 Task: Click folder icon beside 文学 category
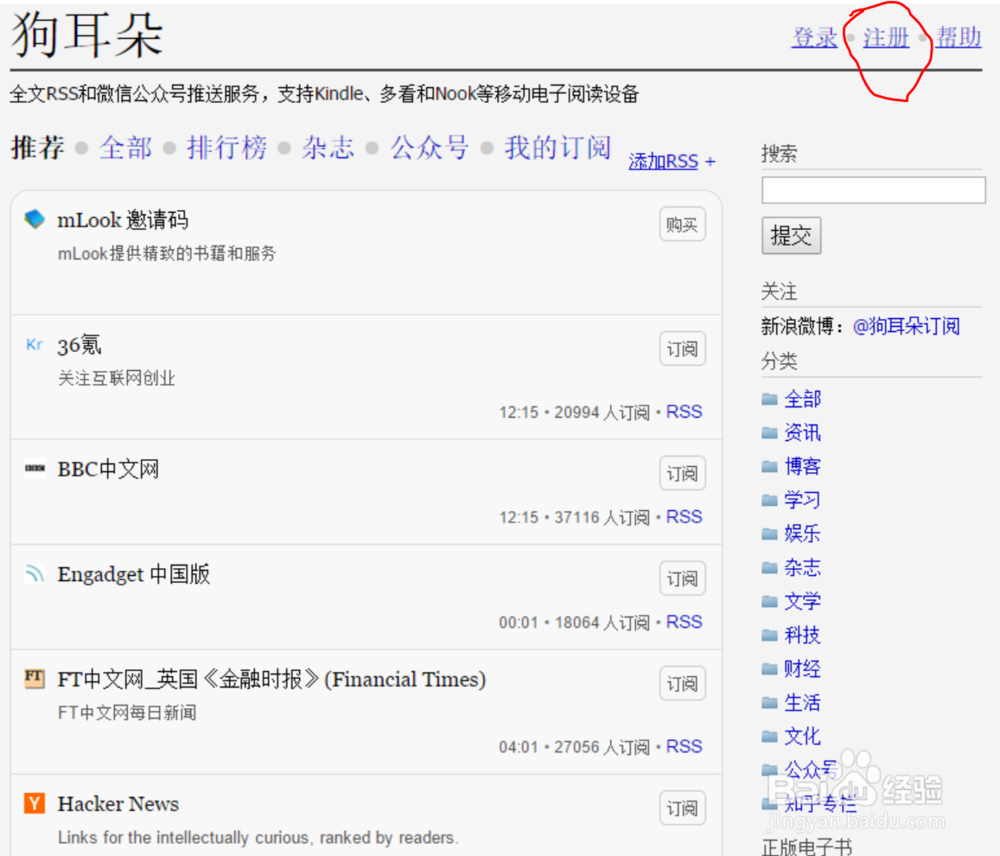click(x=770, y=601)
